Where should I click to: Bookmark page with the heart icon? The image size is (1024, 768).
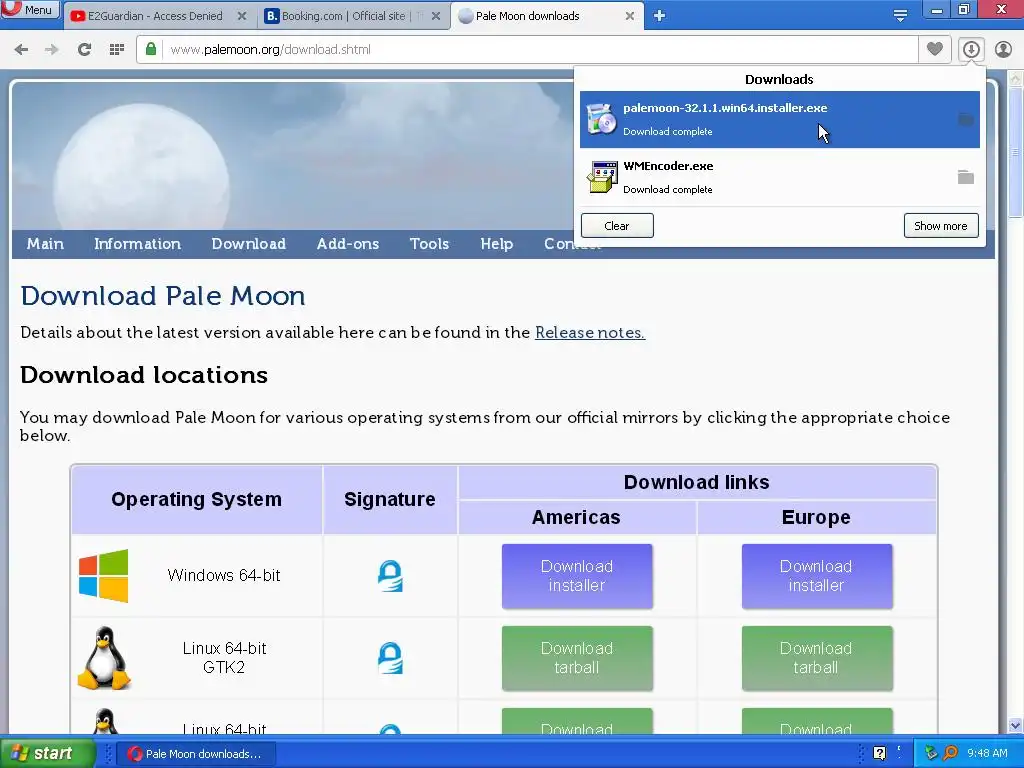click(935, 50)
